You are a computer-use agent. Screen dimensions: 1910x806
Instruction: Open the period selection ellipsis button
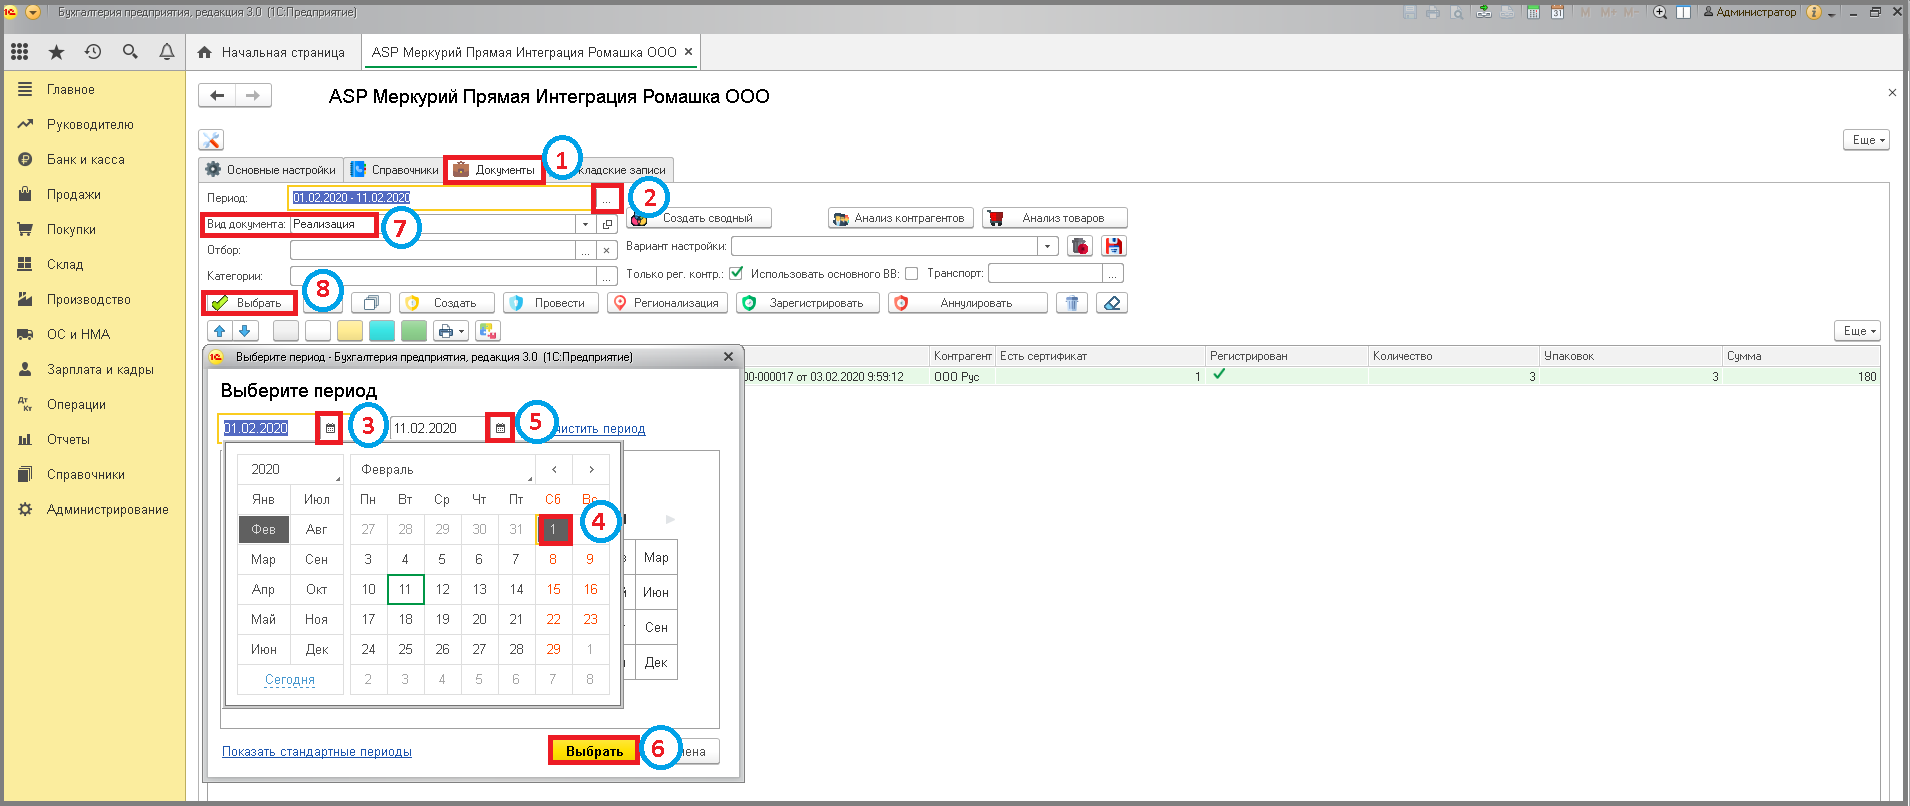coord(606,199)
